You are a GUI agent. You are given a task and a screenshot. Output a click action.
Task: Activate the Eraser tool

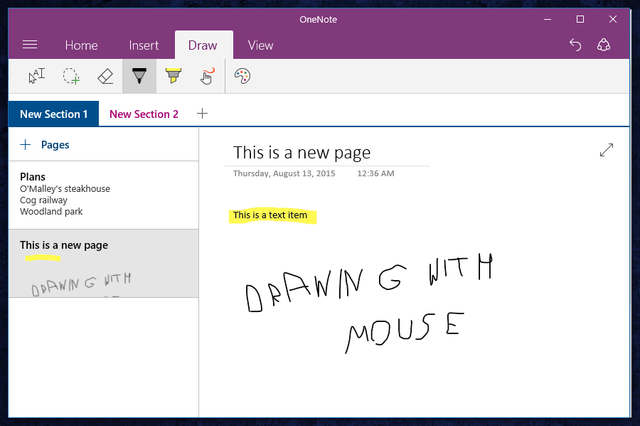105,76
